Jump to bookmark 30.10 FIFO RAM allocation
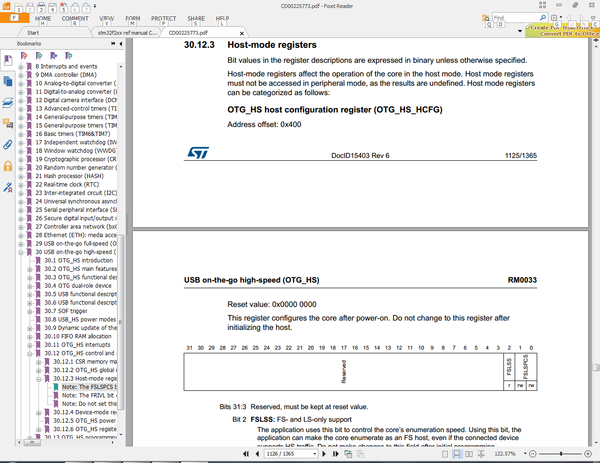The image size is (600, 463). pos(78,336)
